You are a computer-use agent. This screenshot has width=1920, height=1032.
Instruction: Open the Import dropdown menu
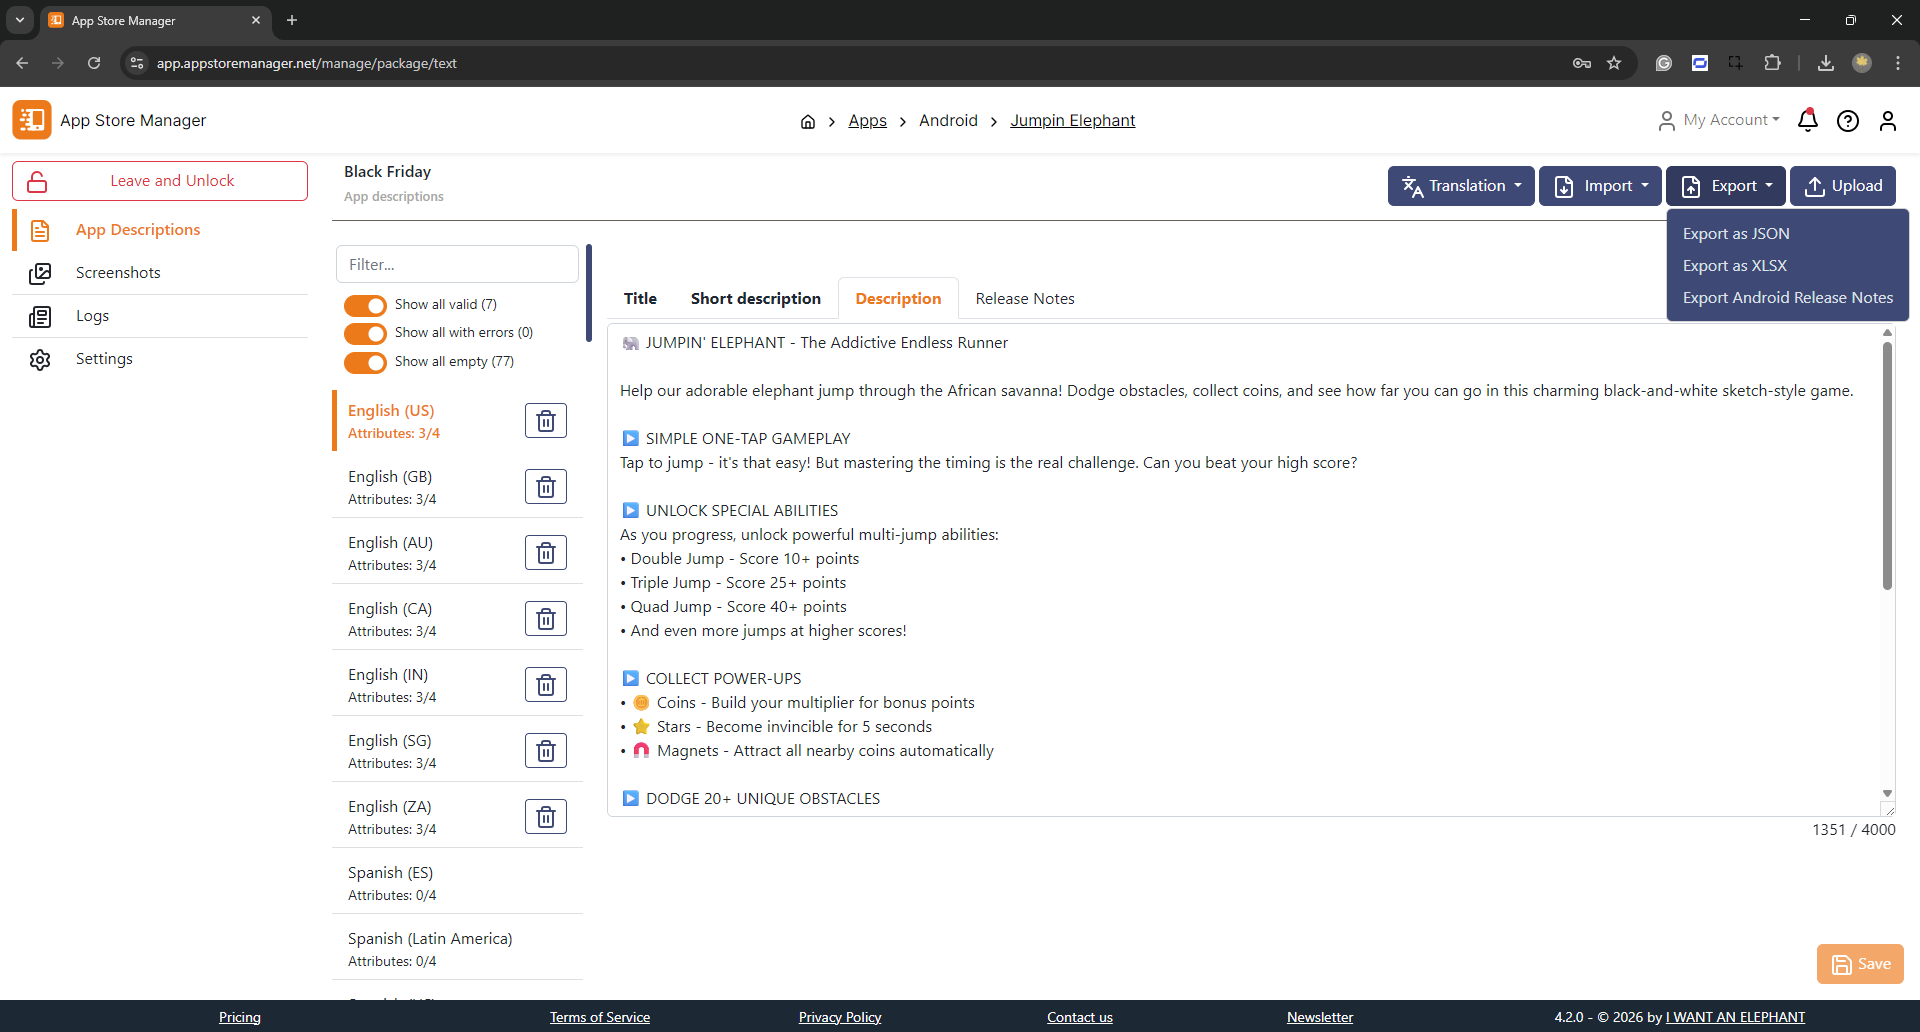tap(1599, 186)
